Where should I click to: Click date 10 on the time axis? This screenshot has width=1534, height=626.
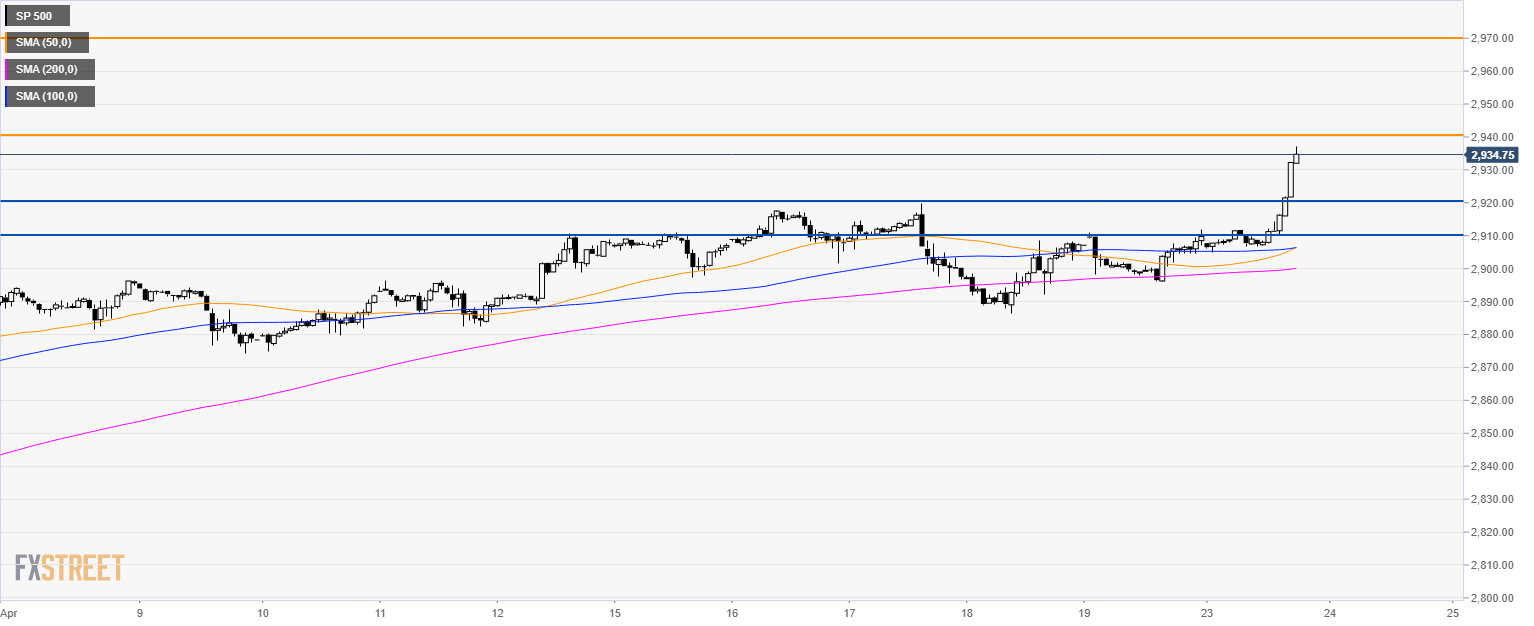[262, 612]
